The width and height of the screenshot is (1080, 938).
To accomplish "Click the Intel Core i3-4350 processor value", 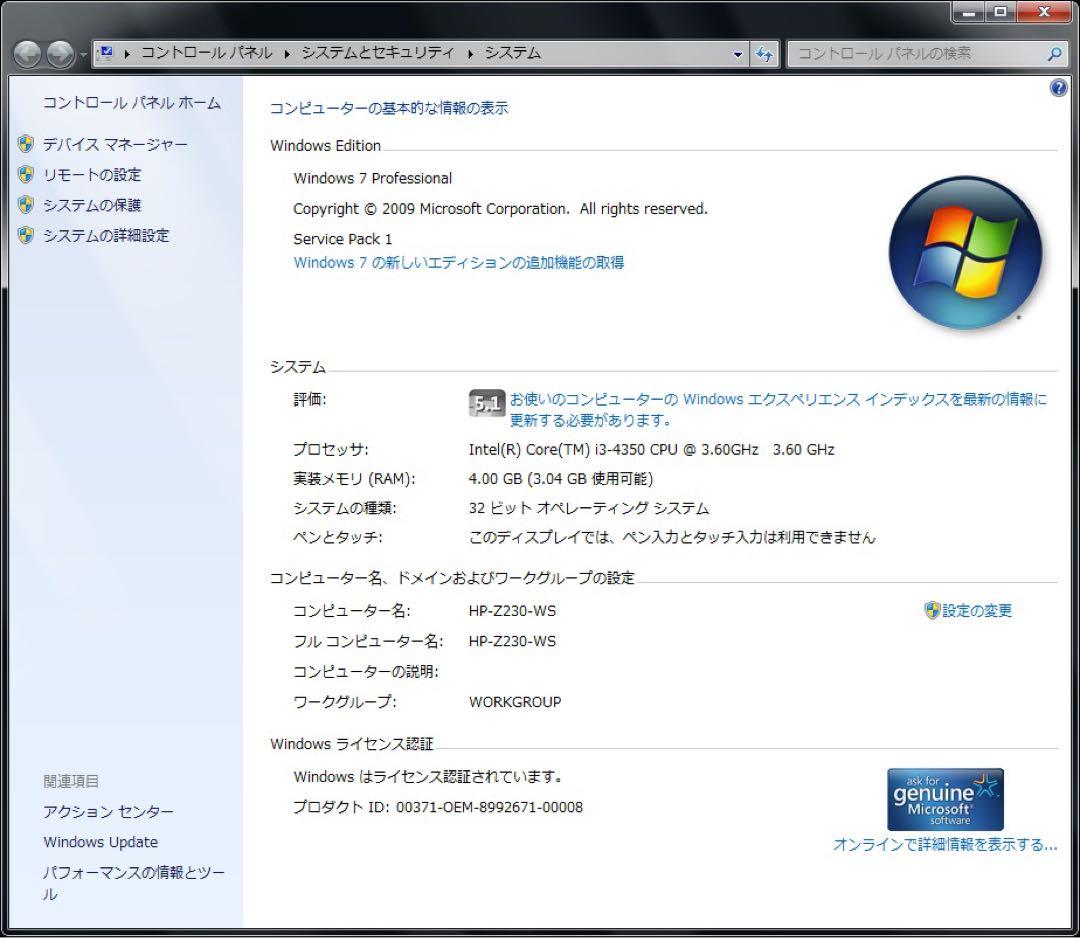I will pyautogui.click(x=652, y=450).
